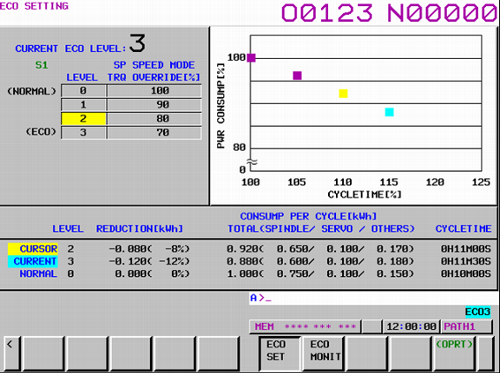Click override value 90
This screenshot has width=500, height=373.
(x=154, y=105)
